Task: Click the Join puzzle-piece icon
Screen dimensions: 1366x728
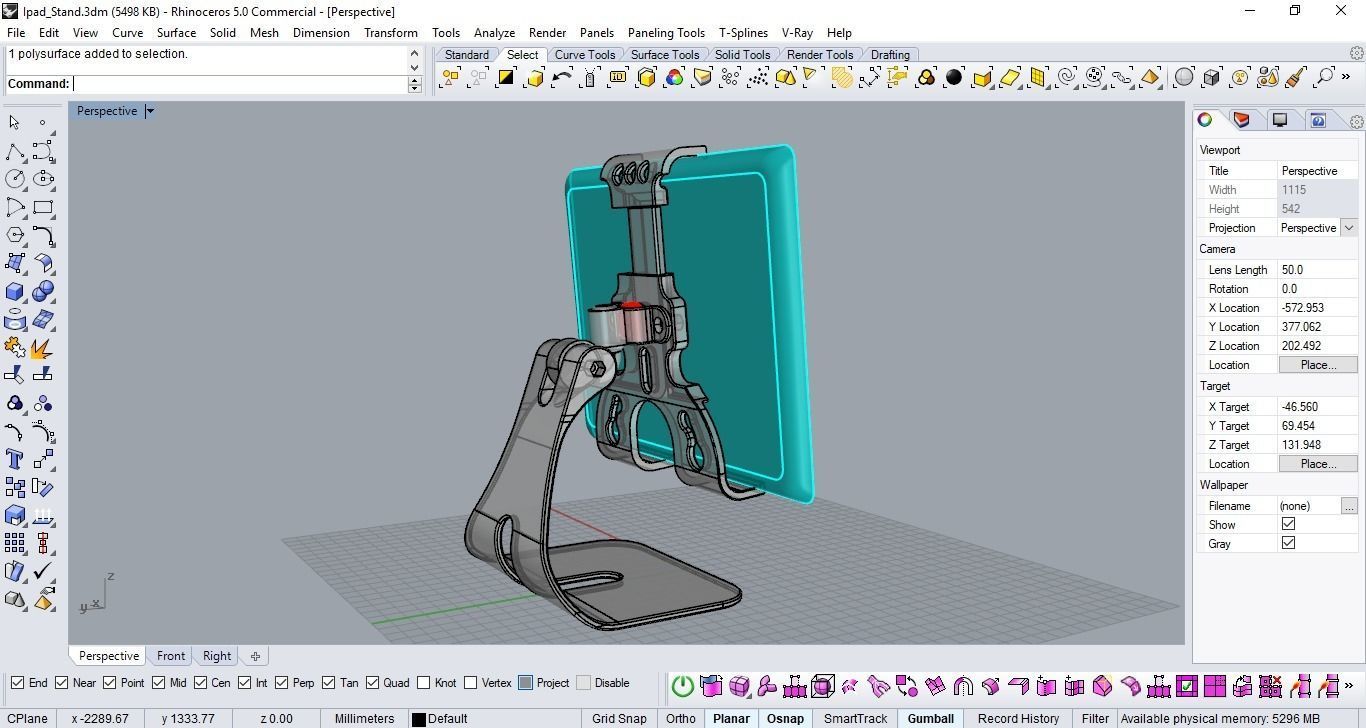Action: point(15,348)
